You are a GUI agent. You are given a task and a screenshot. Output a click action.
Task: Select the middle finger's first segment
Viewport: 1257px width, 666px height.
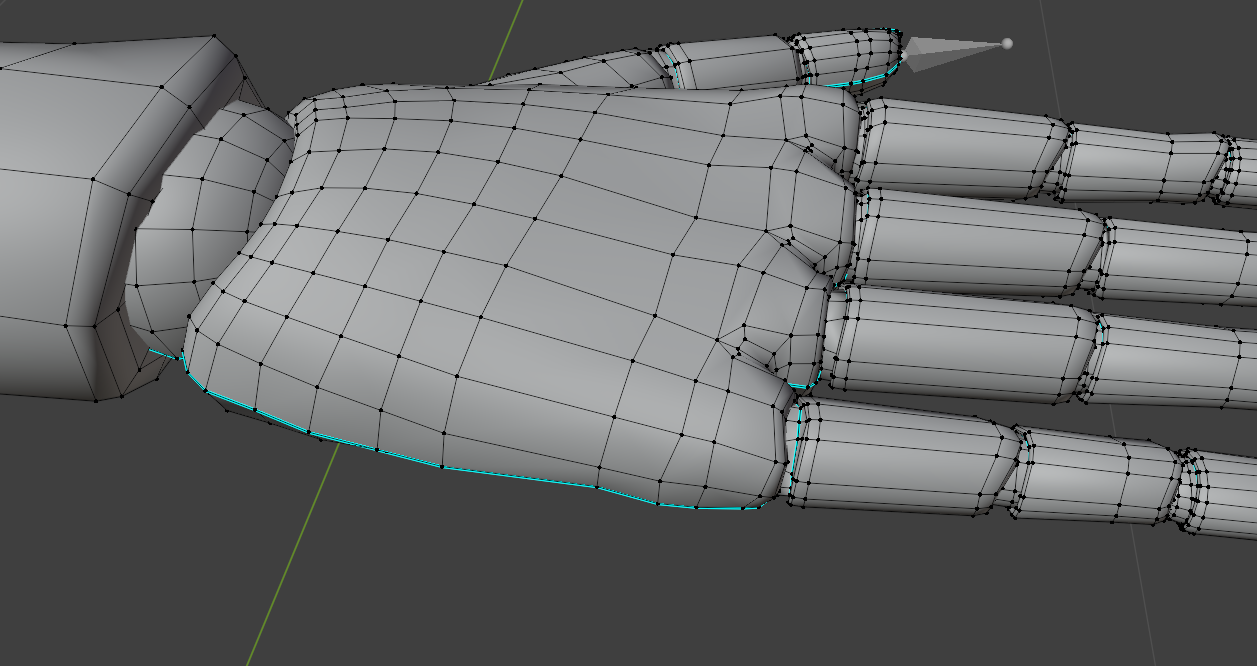(x=975, y=240)
